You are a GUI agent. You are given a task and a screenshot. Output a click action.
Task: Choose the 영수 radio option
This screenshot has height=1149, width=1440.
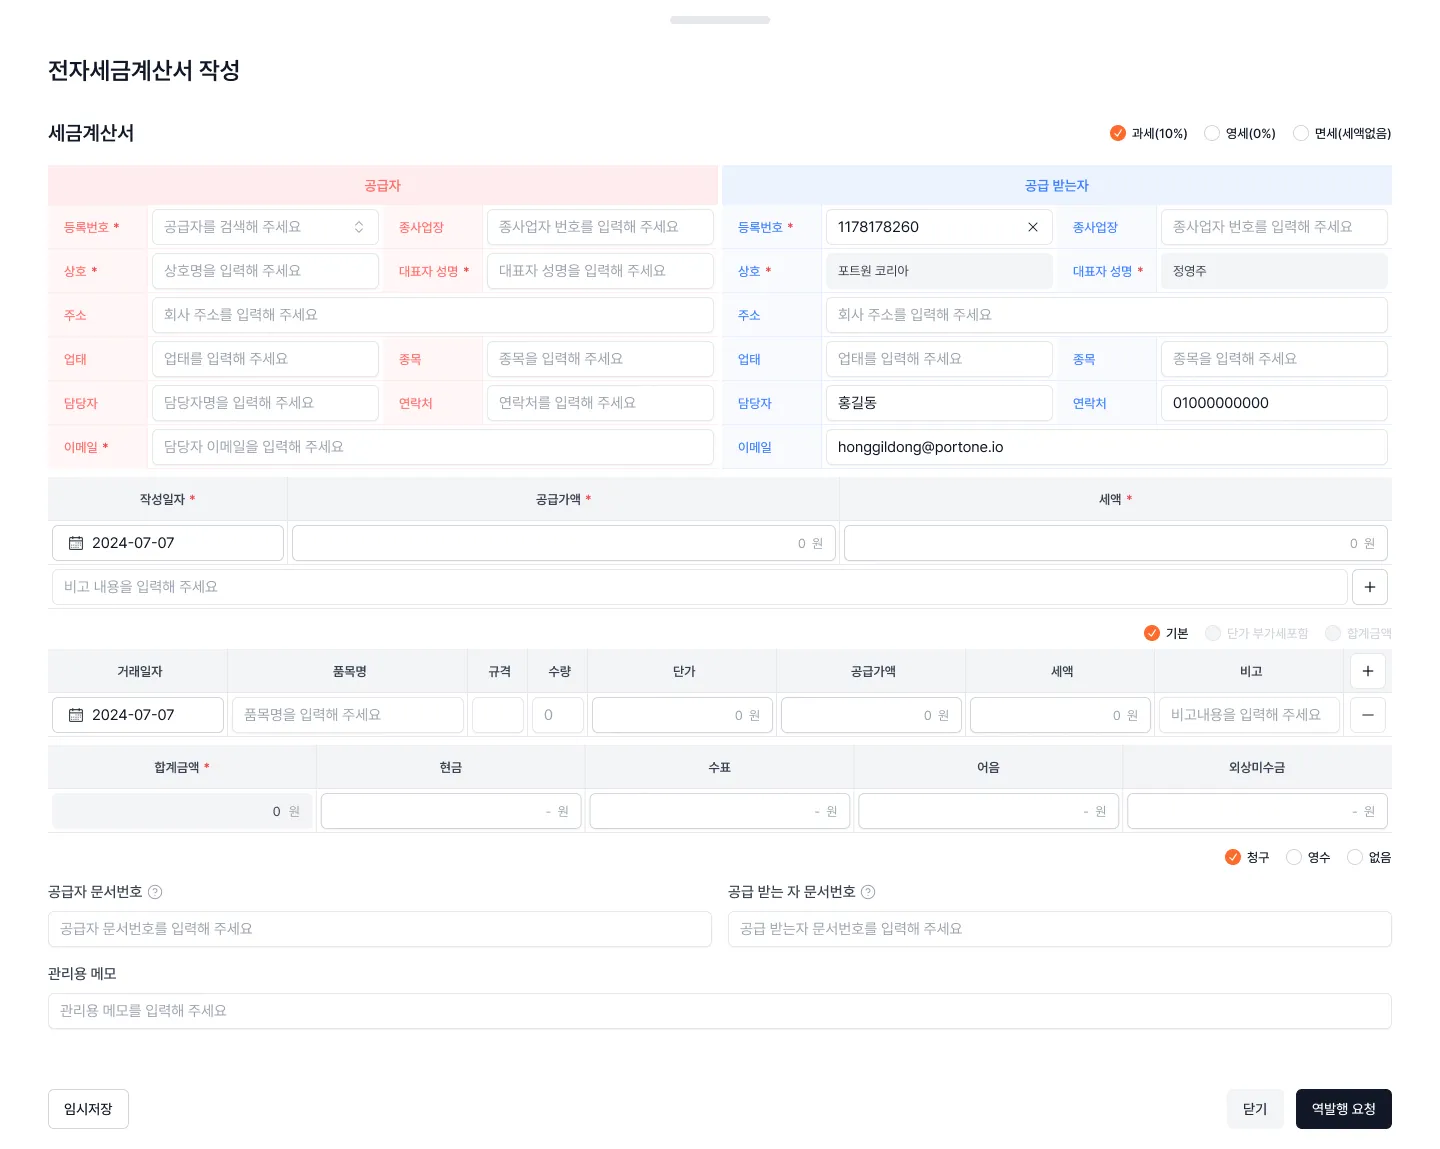click(1294, 857)
